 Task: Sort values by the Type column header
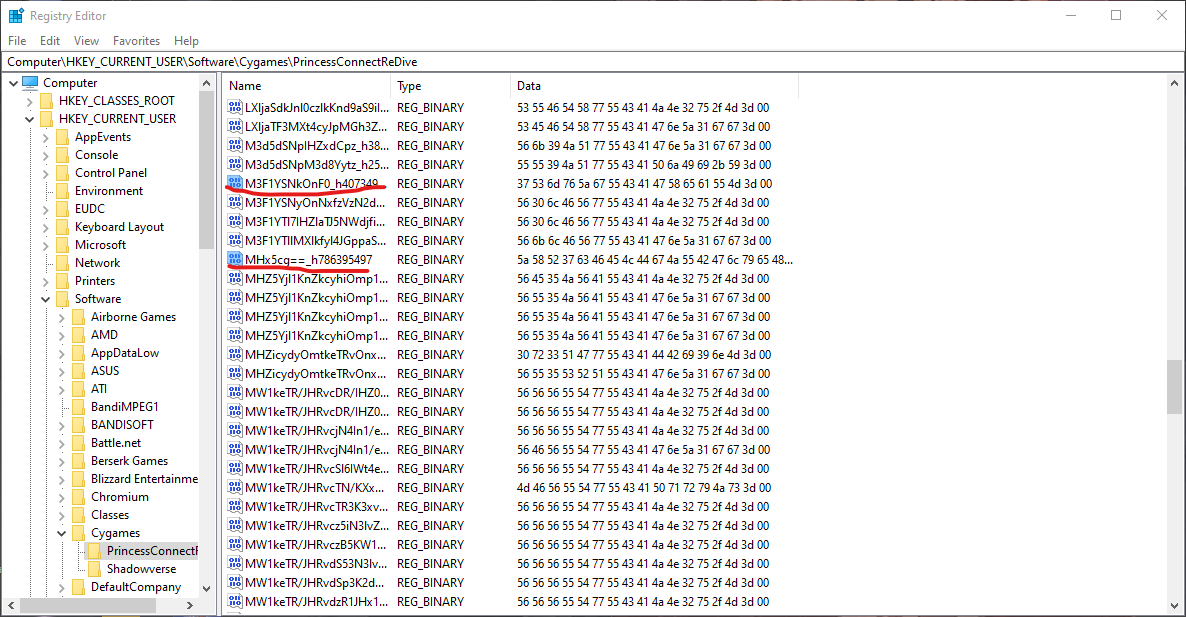point(451,85)
